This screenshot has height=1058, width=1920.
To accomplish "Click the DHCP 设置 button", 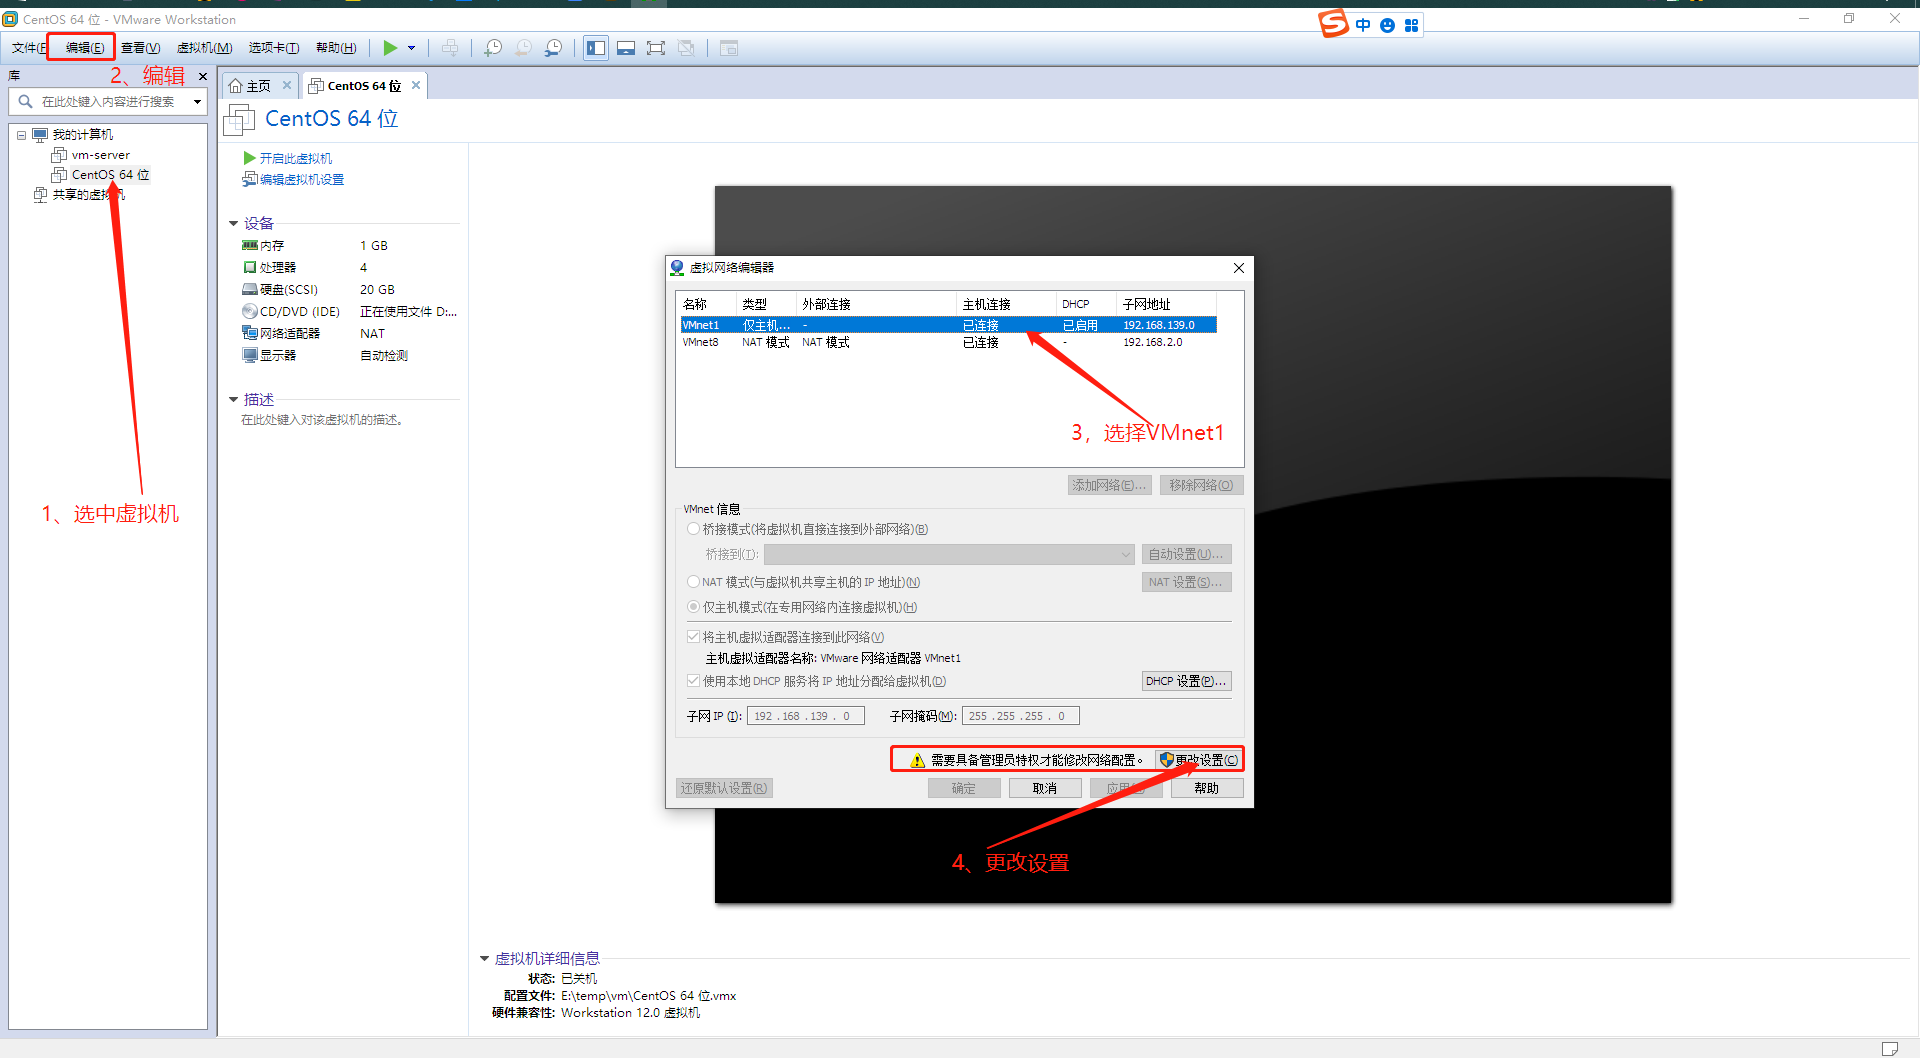I will pyautogui.click(x=1187, y=681).
